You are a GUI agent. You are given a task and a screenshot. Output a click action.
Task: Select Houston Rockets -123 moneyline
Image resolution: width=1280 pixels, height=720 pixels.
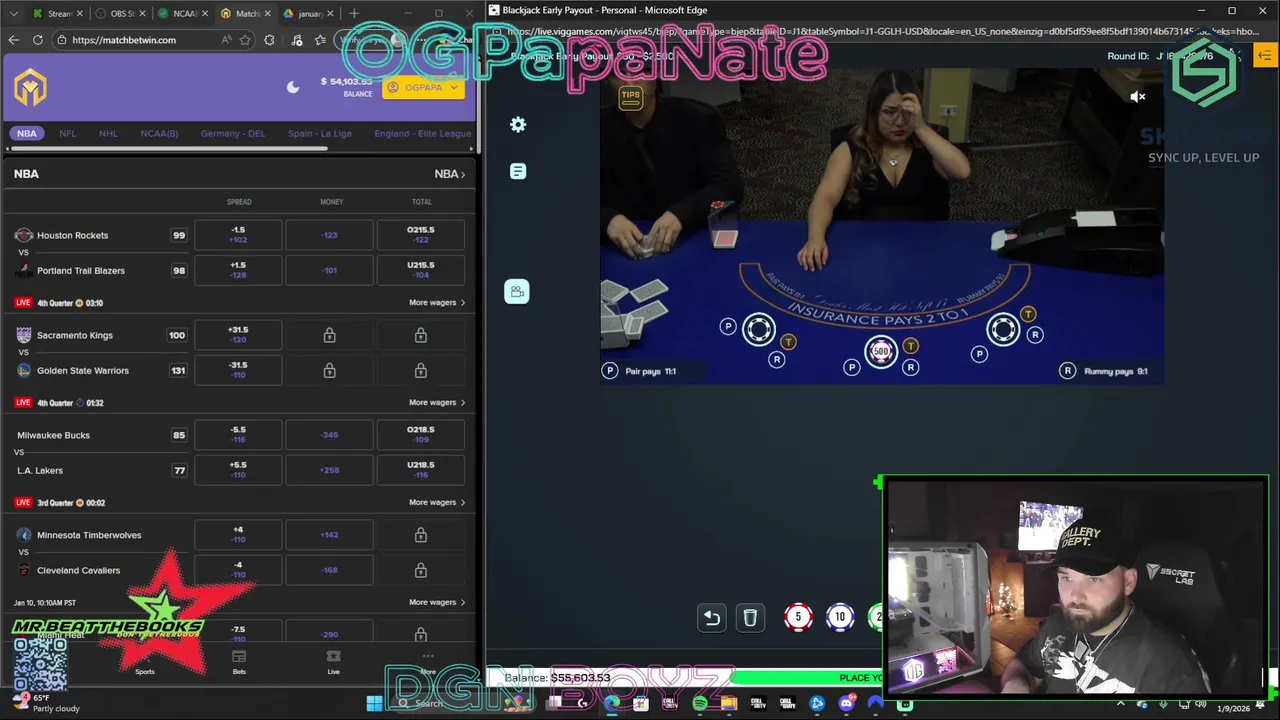tap(329, 235)
